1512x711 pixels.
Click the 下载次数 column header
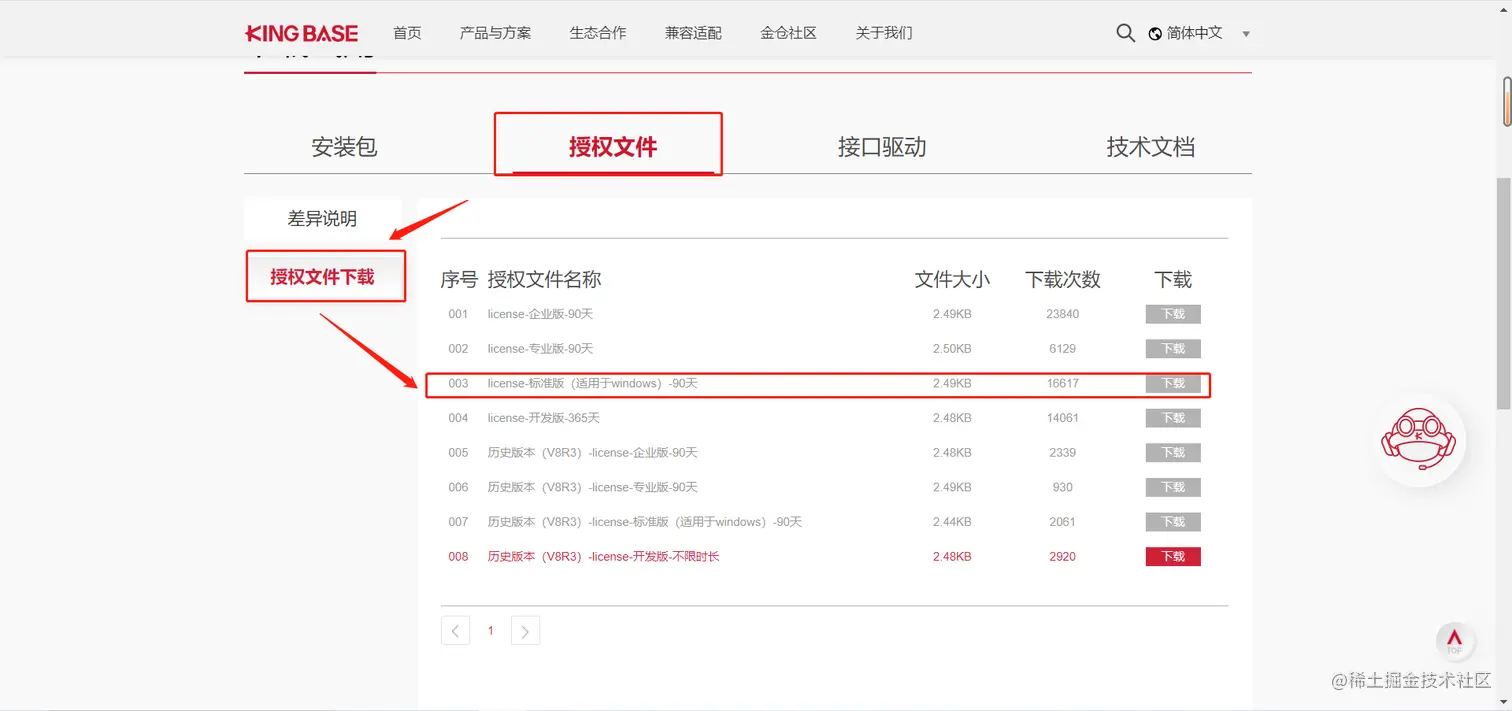click(1063, 280)
